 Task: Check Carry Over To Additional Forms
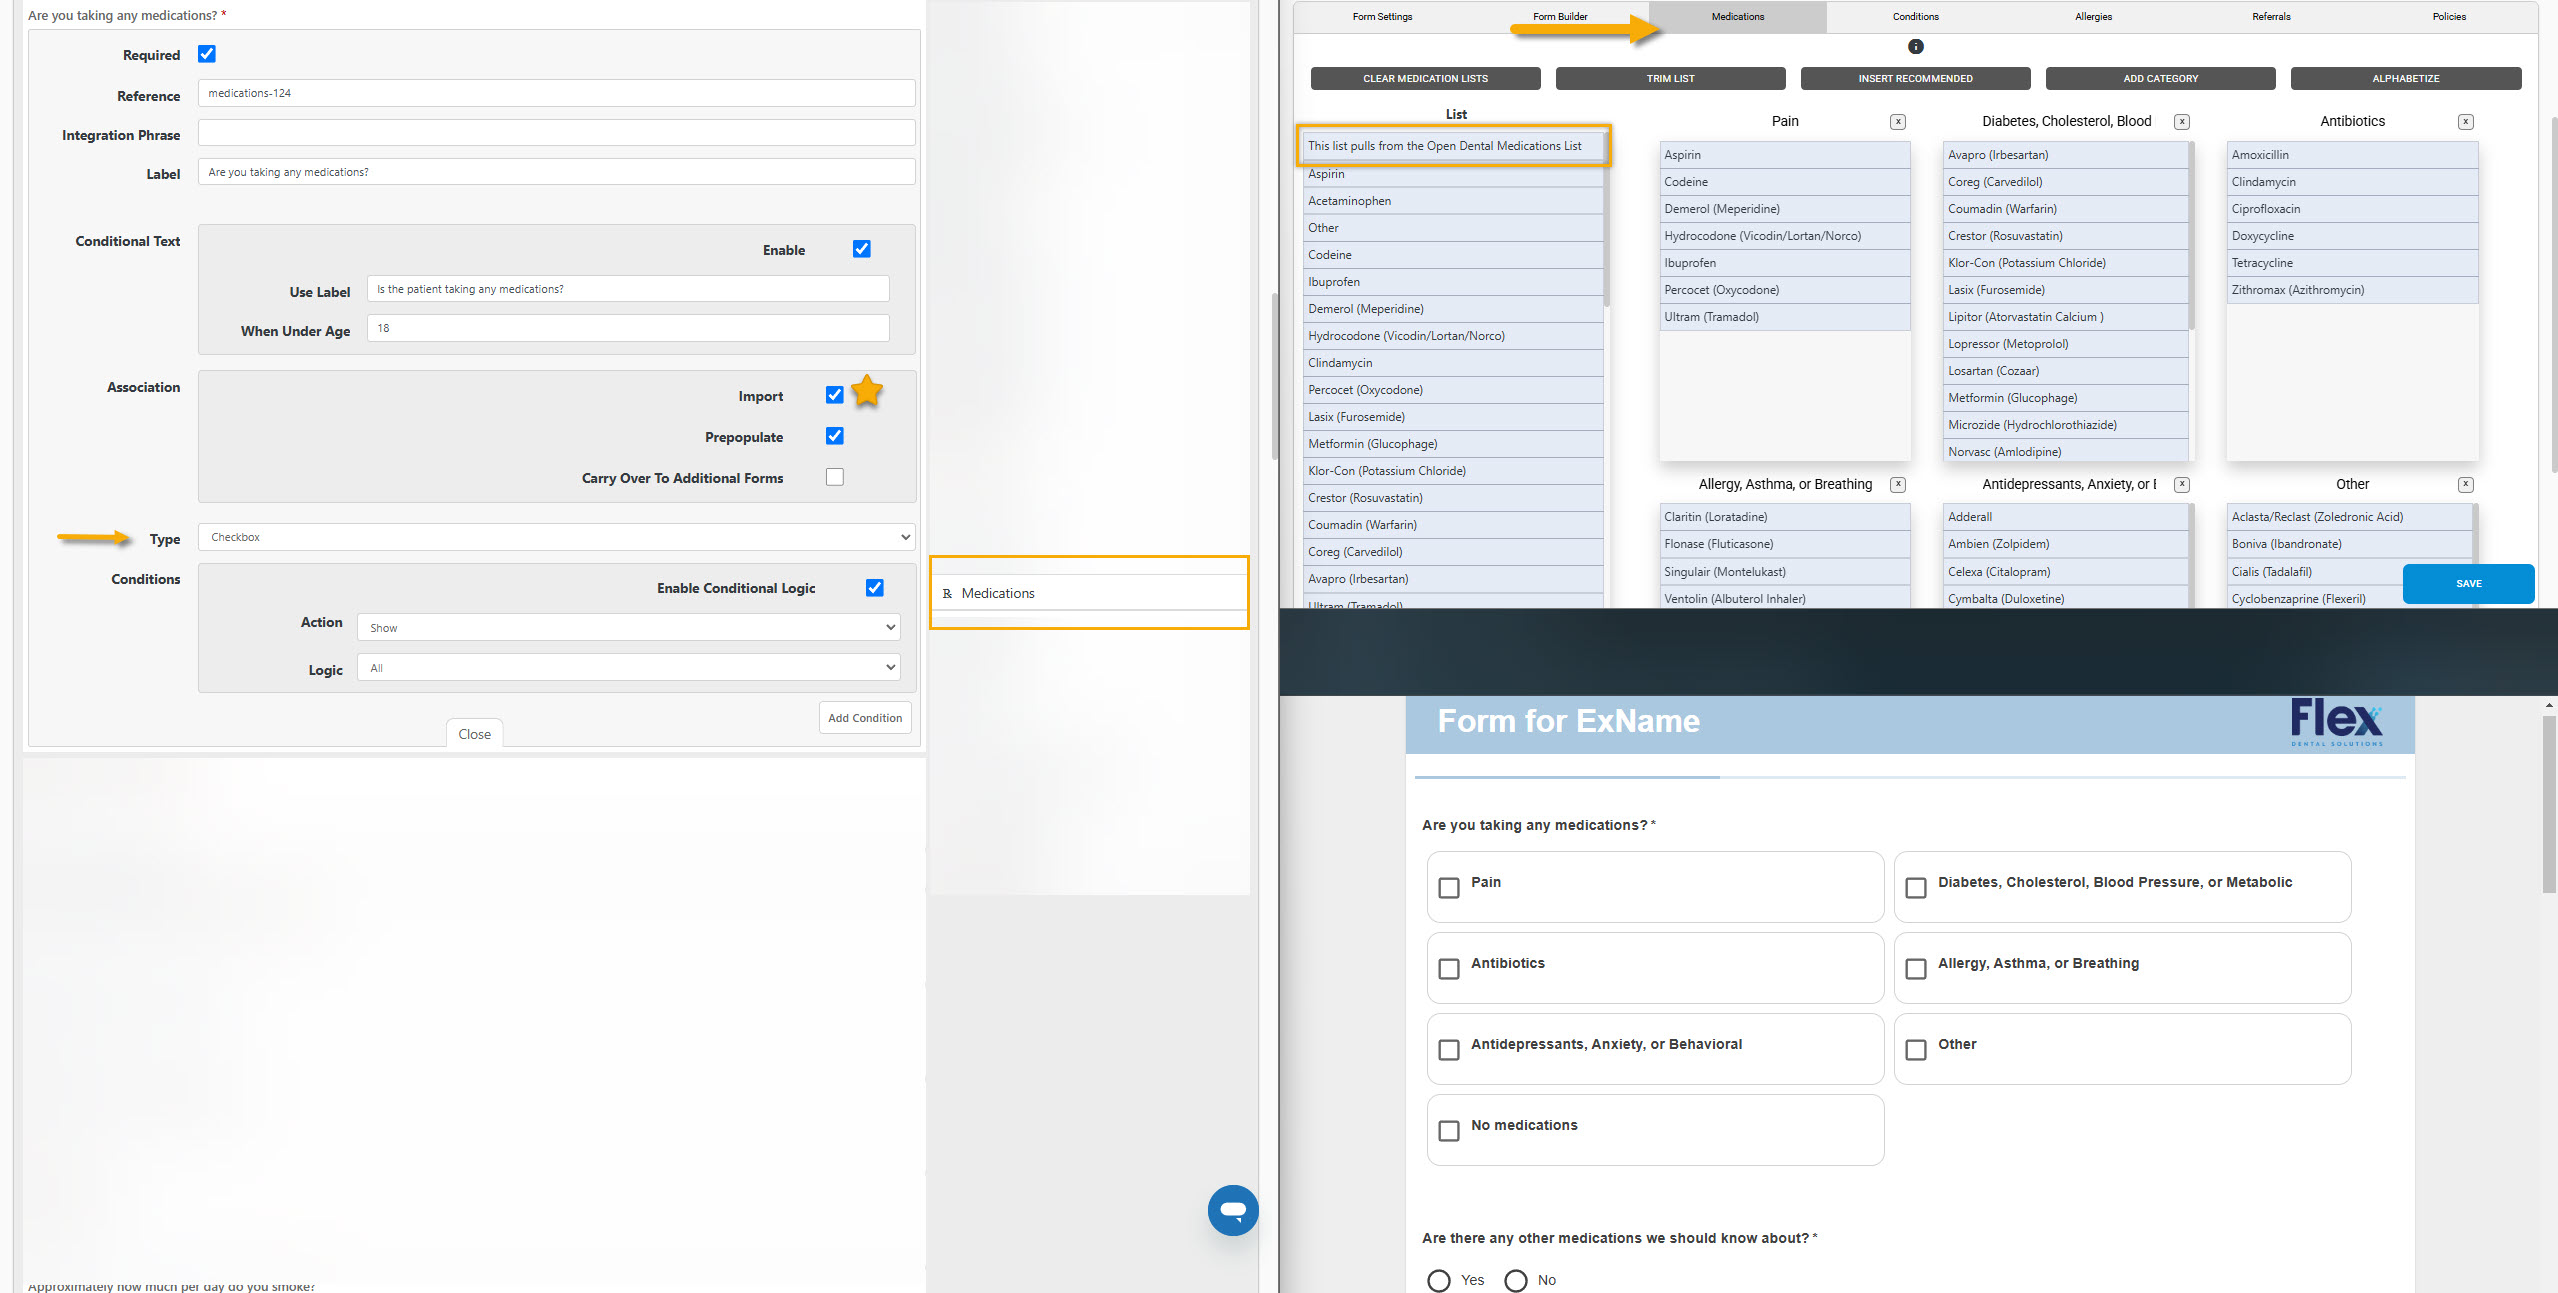pyautogui.click(x=834, y=477)
